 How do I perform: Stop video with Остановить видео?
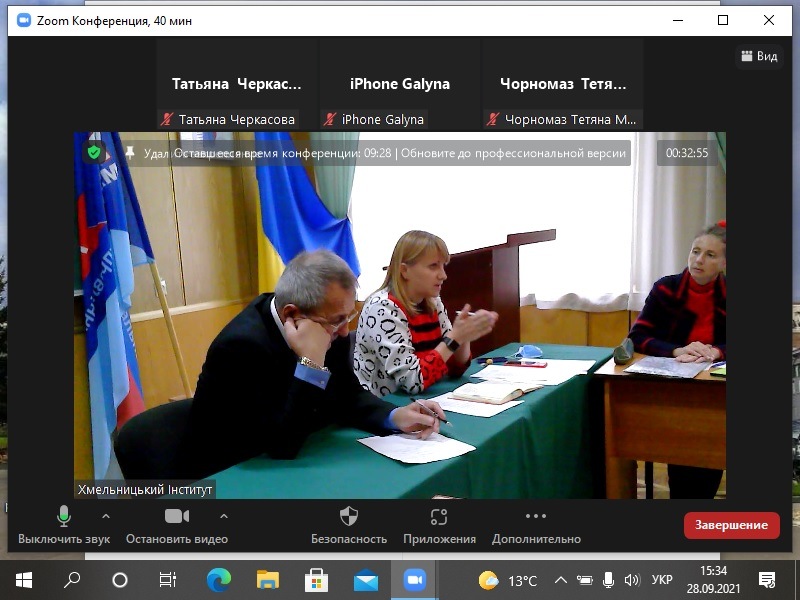(x=176, y=517)
